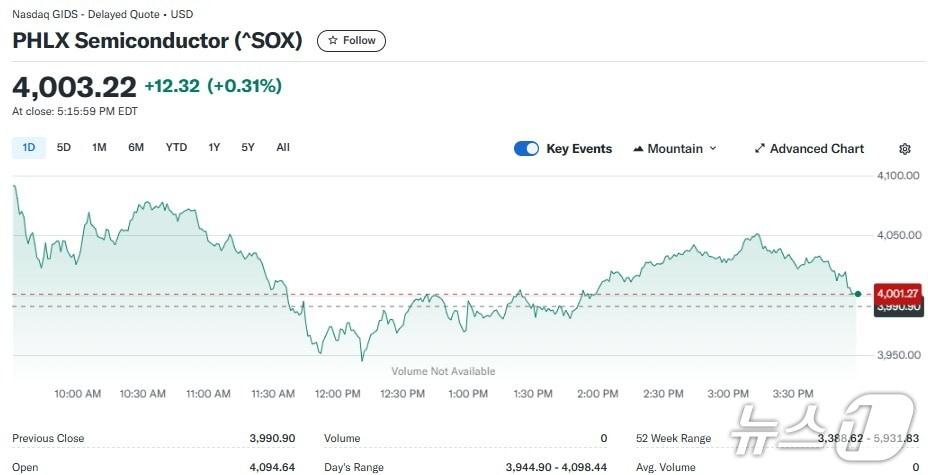Click the green end-point dot on chart
928x475 pixels.
858,293
